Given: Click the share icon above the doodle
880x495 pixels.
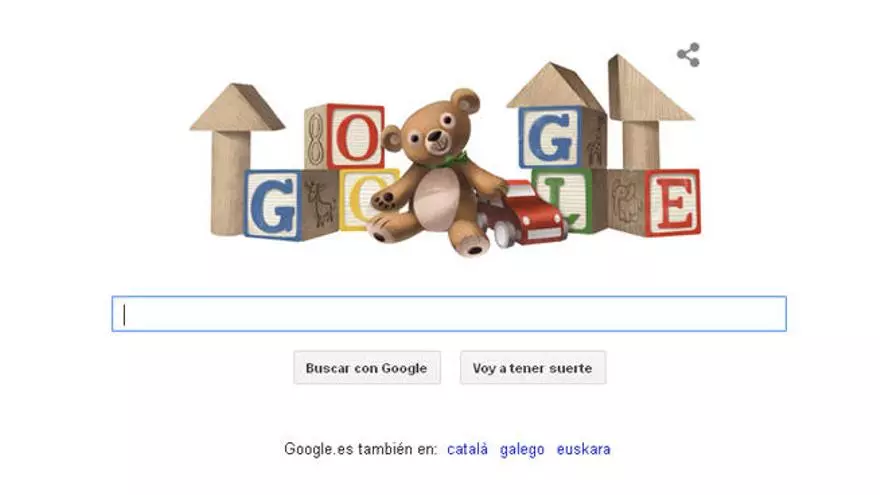Looking at the screenshot, I should point(688,55).
